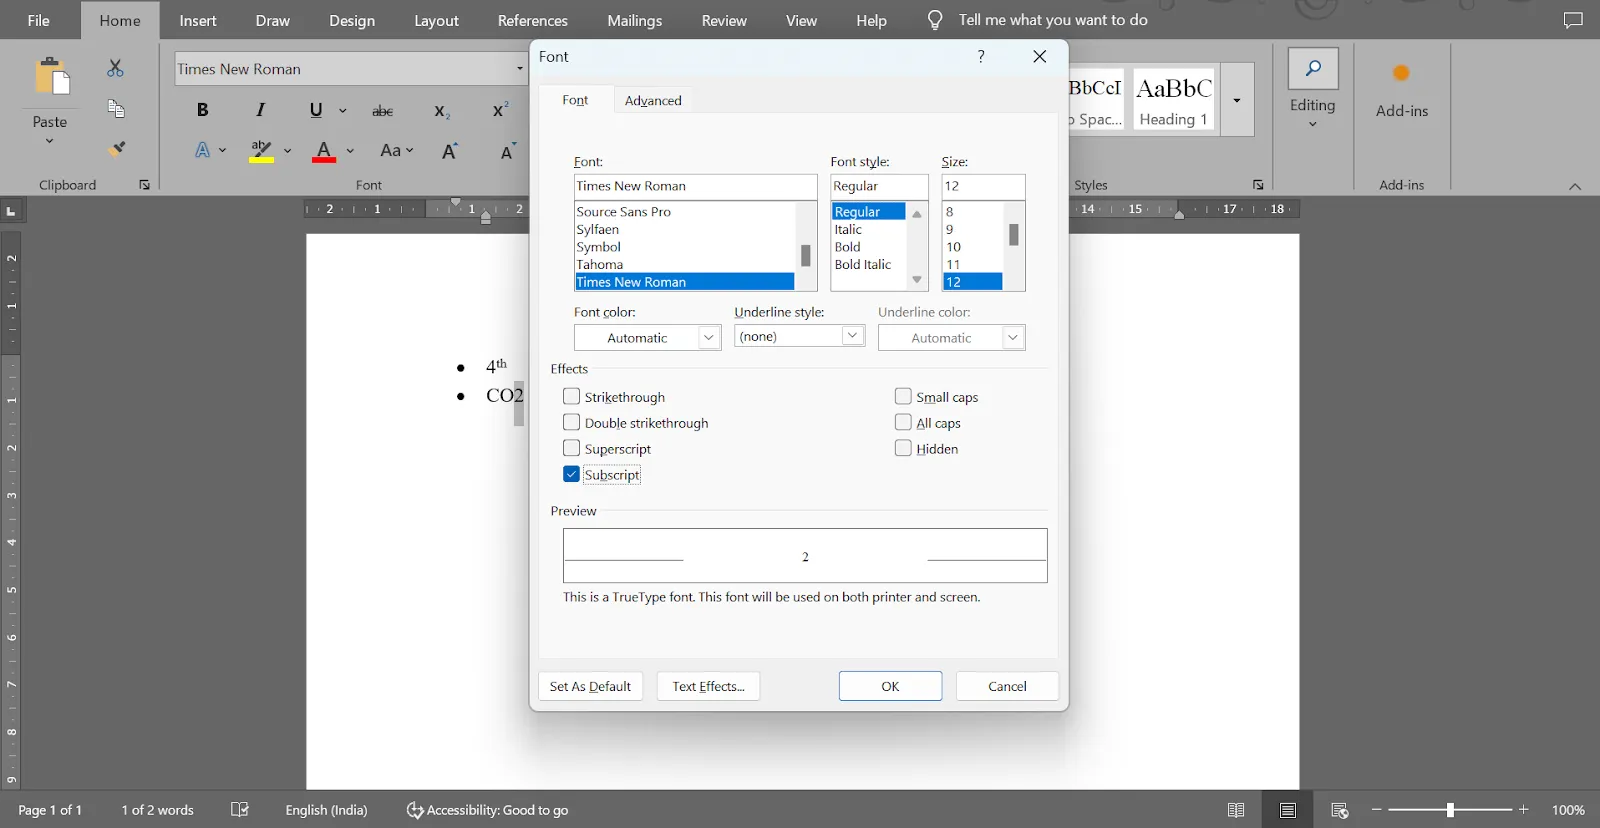Click the Cut scissors icon
The height and width of the screenshot is (828, 1600).
pyautogui.click(x=115, y=68)
